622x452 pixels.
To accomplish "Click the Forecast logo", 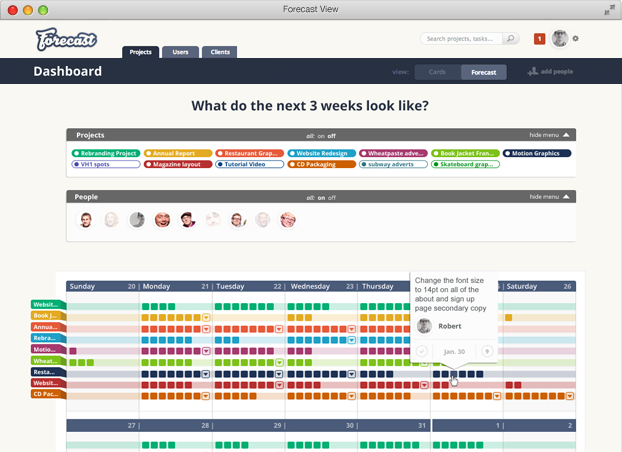I will click(x=66, y=39).
